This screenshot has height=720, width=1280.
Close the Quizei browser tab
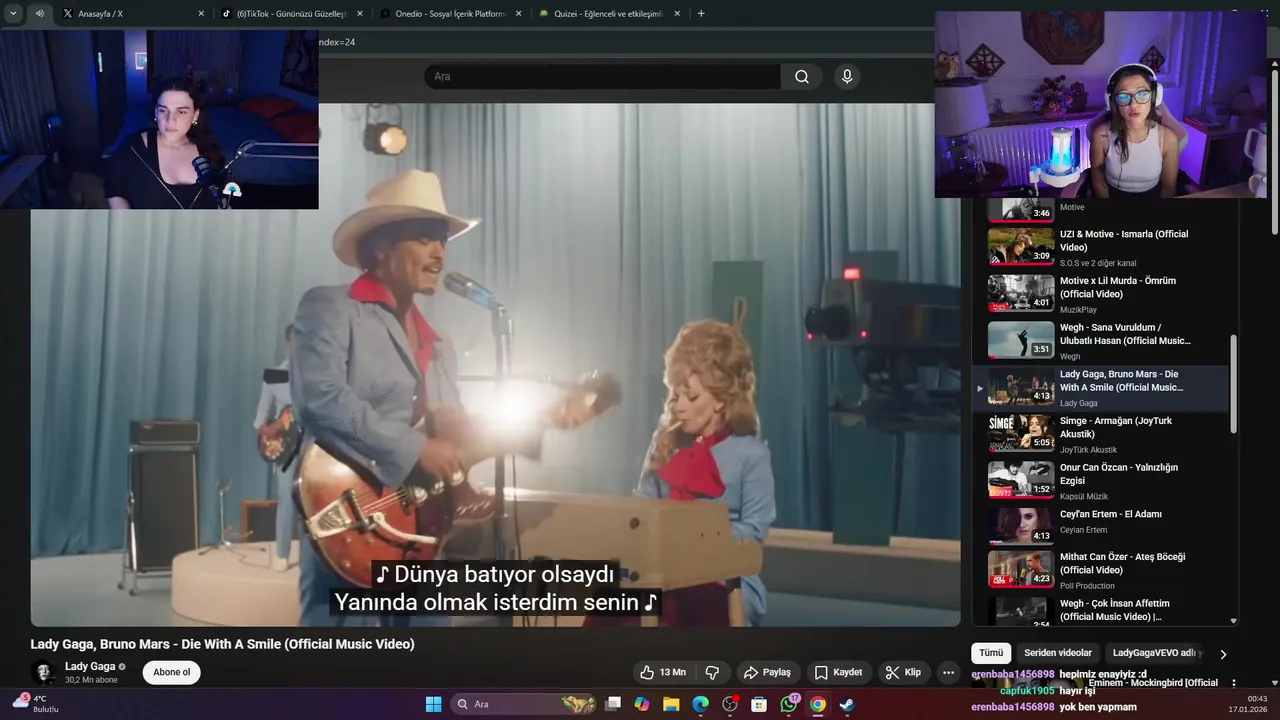point(677,14)
